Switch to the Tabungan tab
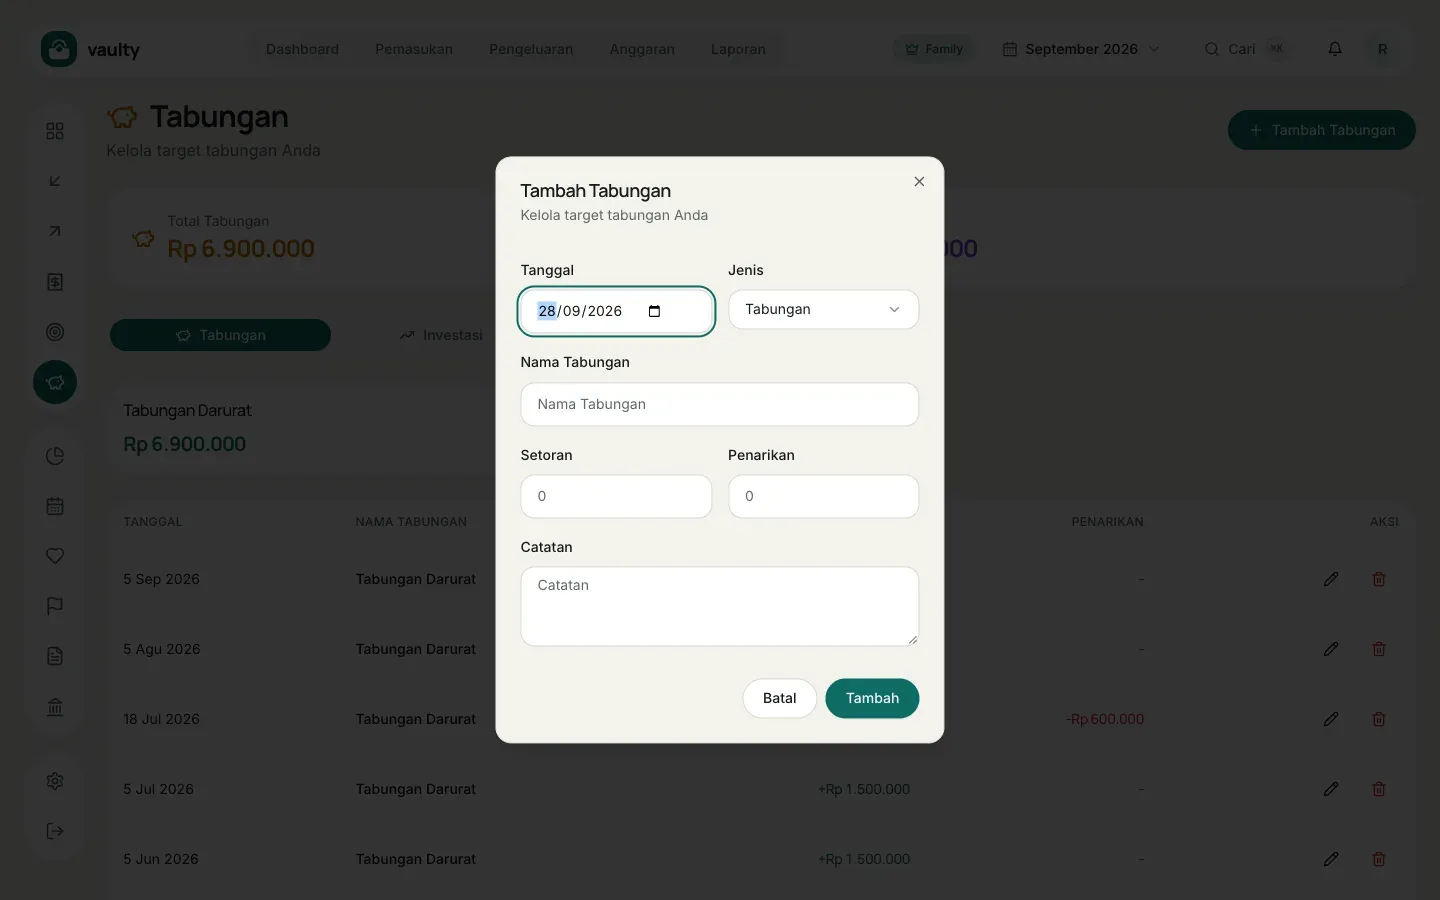 [x=220, y=335]
